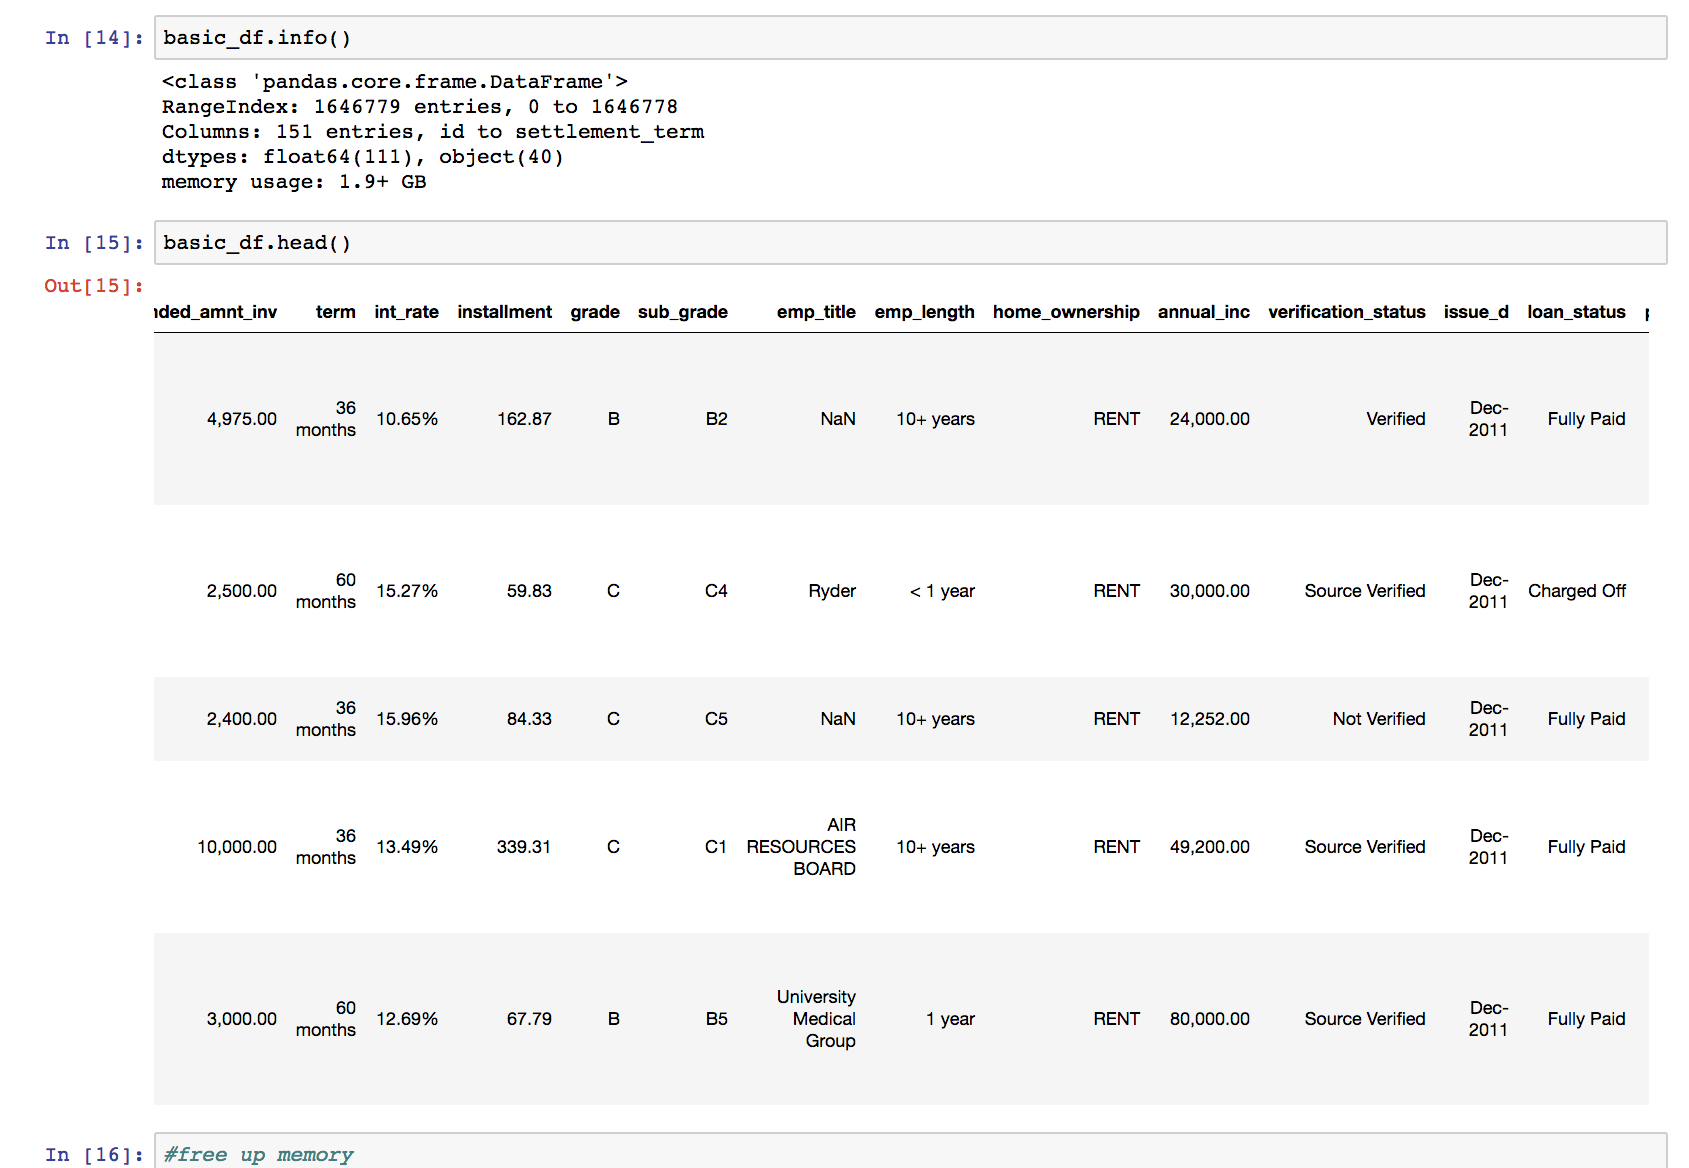
Task: Click the term column header
Action: (x=335, y=312)
